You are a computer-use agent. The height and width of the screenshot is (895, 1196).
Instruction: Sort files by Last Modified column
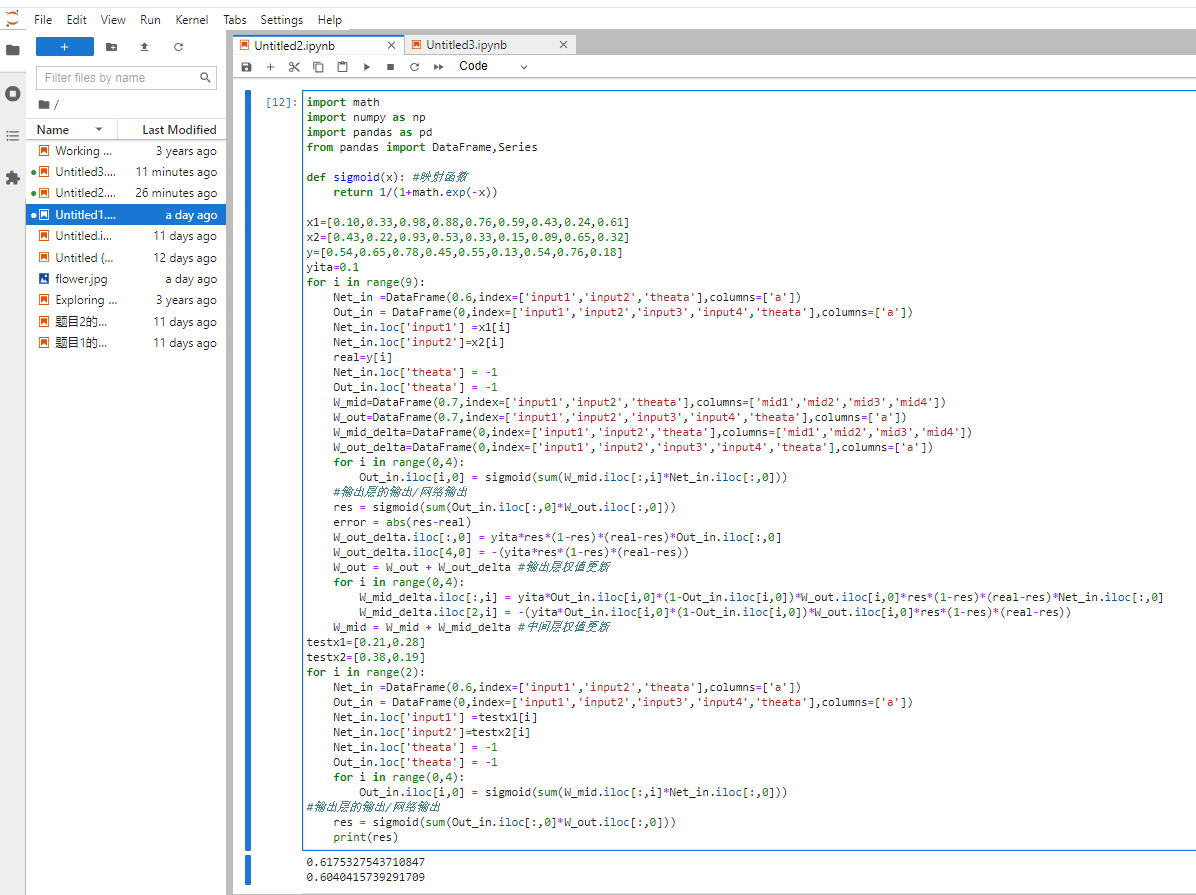[x=178, y=130]
